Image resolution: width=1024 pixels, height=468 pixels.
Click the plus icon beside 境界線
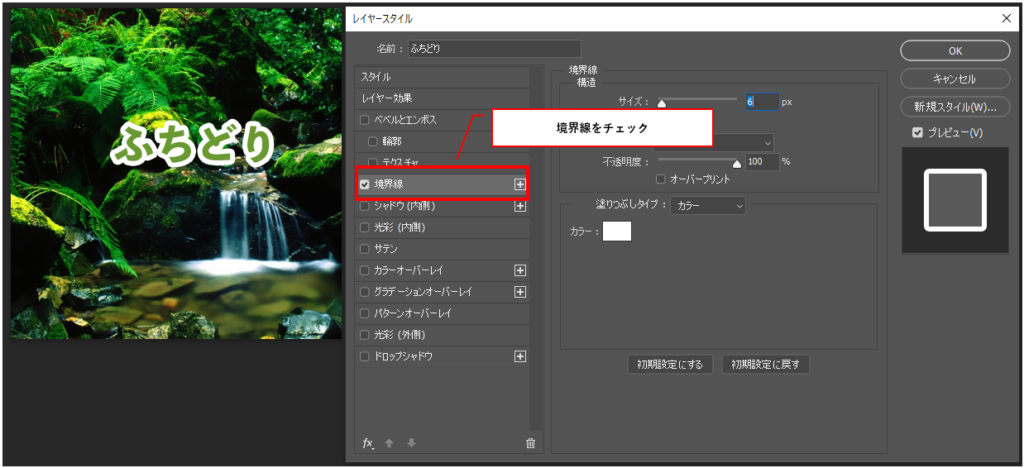(x=519, y=184)
